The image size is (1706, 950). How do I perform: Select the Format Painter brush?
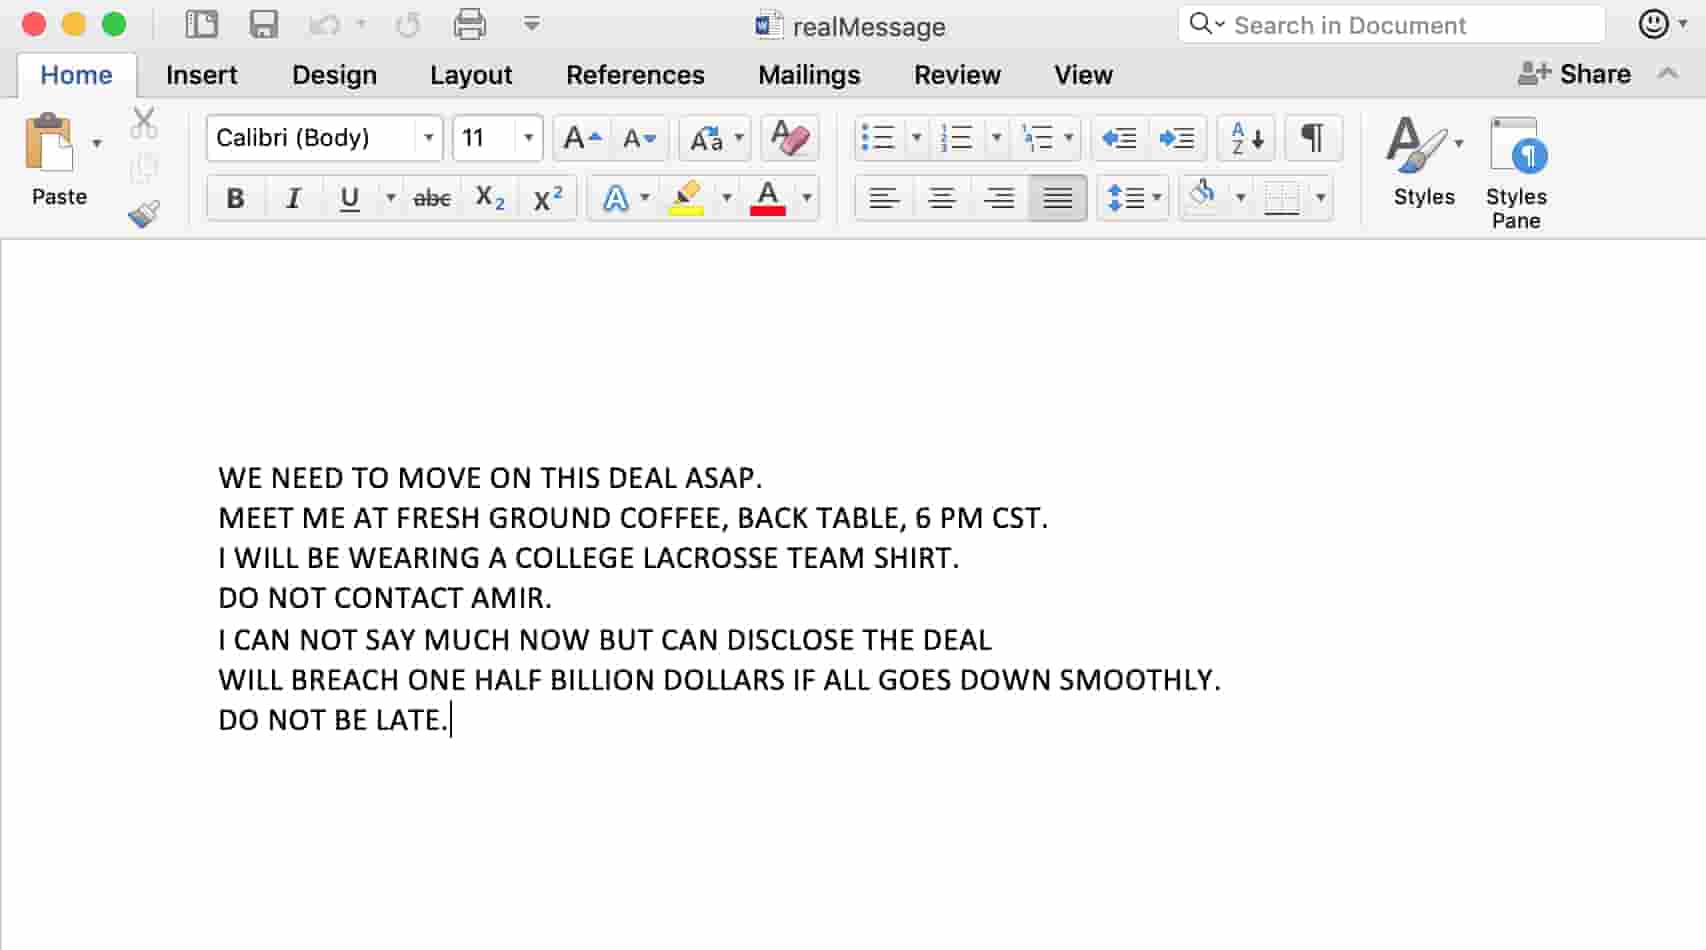tap(144, 213)
